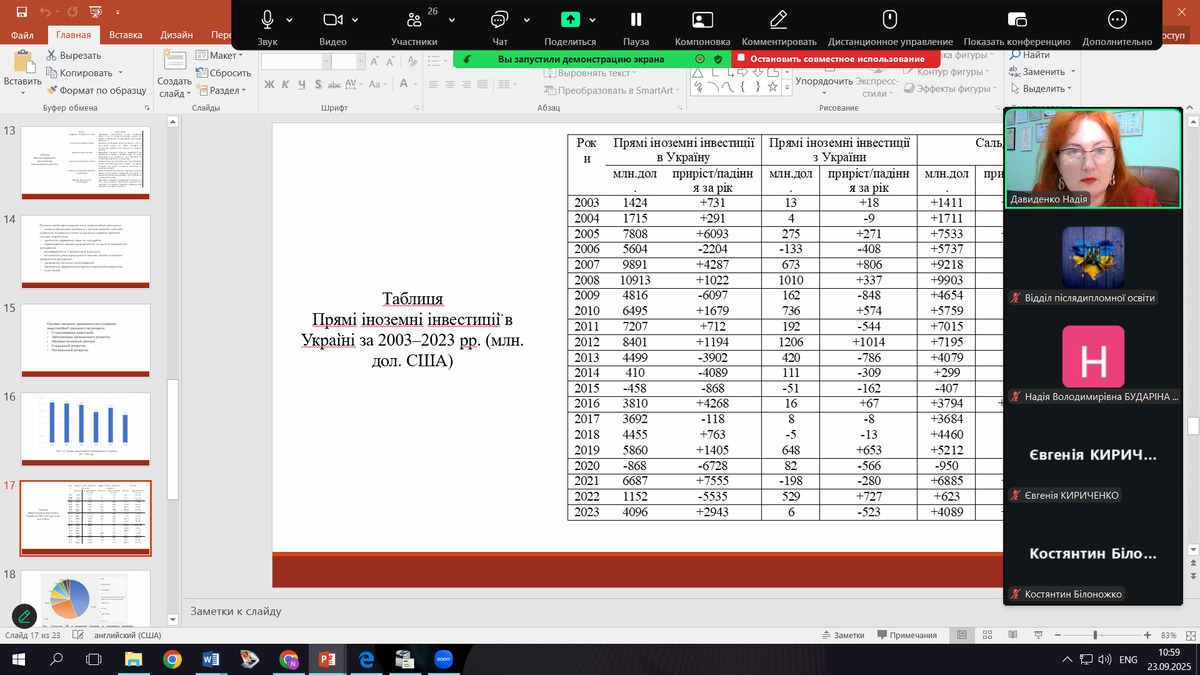Image resolution: width=1200 pixels, height=675 pixels.
Task: Open the Выделить selection dropdown
Action: pyautogui.click(x=1040, y=89)
